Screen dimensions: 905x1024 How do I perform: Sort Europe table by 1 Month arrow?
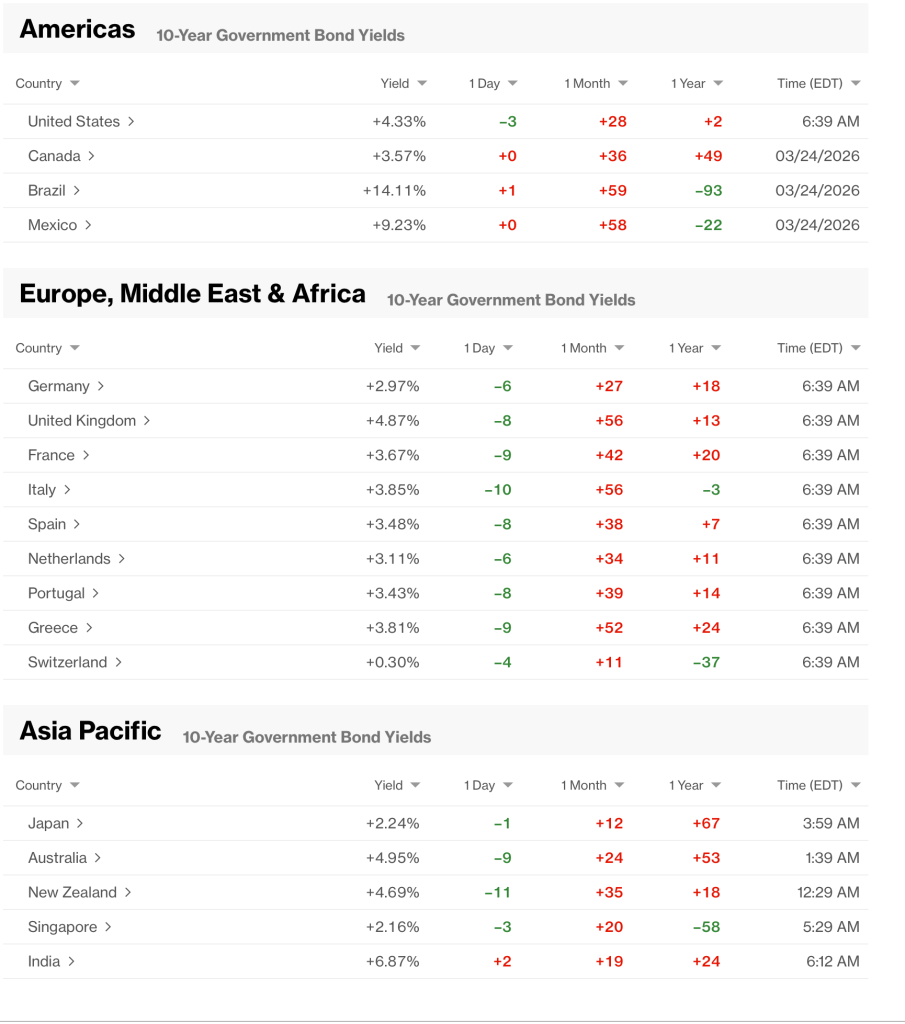tap(620, 348)
